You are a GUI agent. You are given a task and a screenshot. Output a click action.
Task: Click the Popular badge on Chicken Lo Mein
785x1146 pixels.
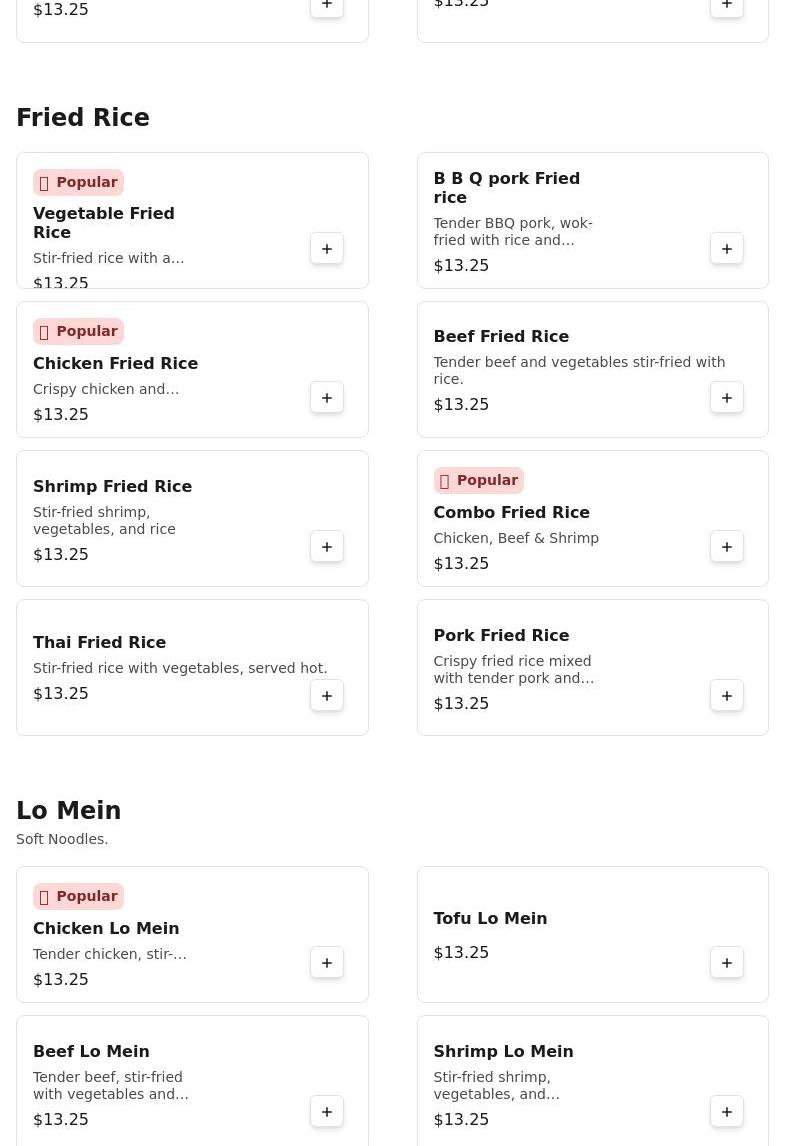(78, 896)
